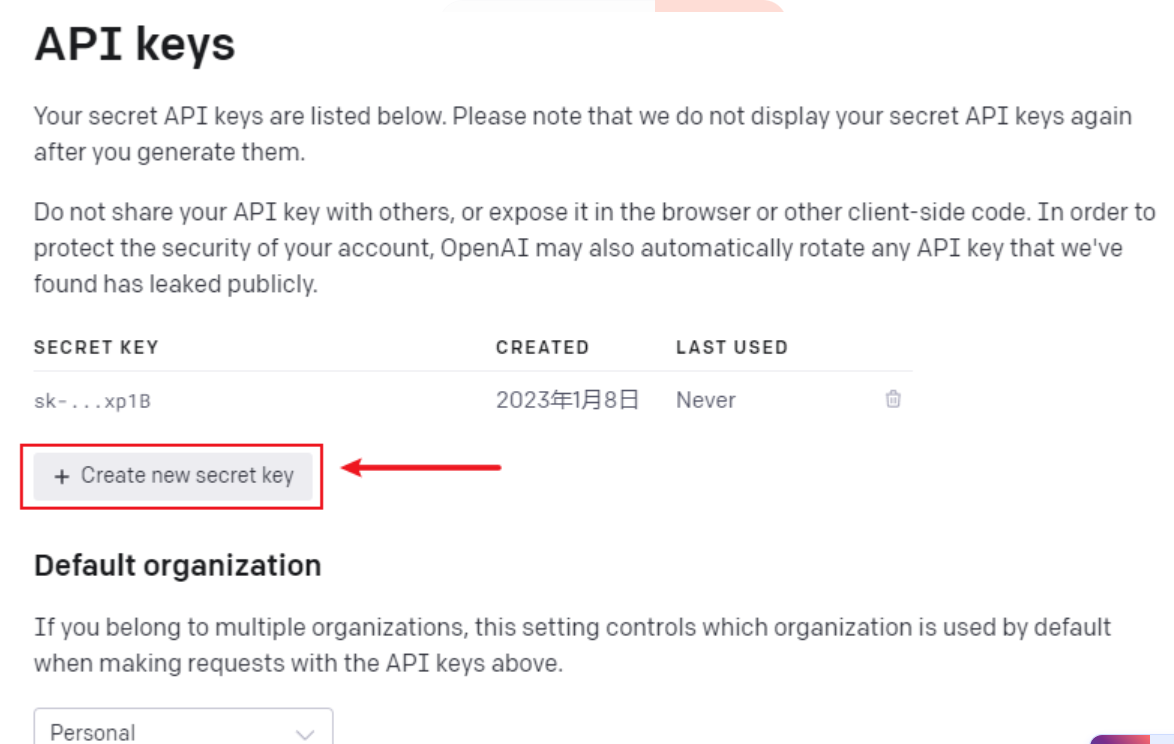Click the API keys page heading
The width and height of the screenshot is (1174, 744).
135,43
